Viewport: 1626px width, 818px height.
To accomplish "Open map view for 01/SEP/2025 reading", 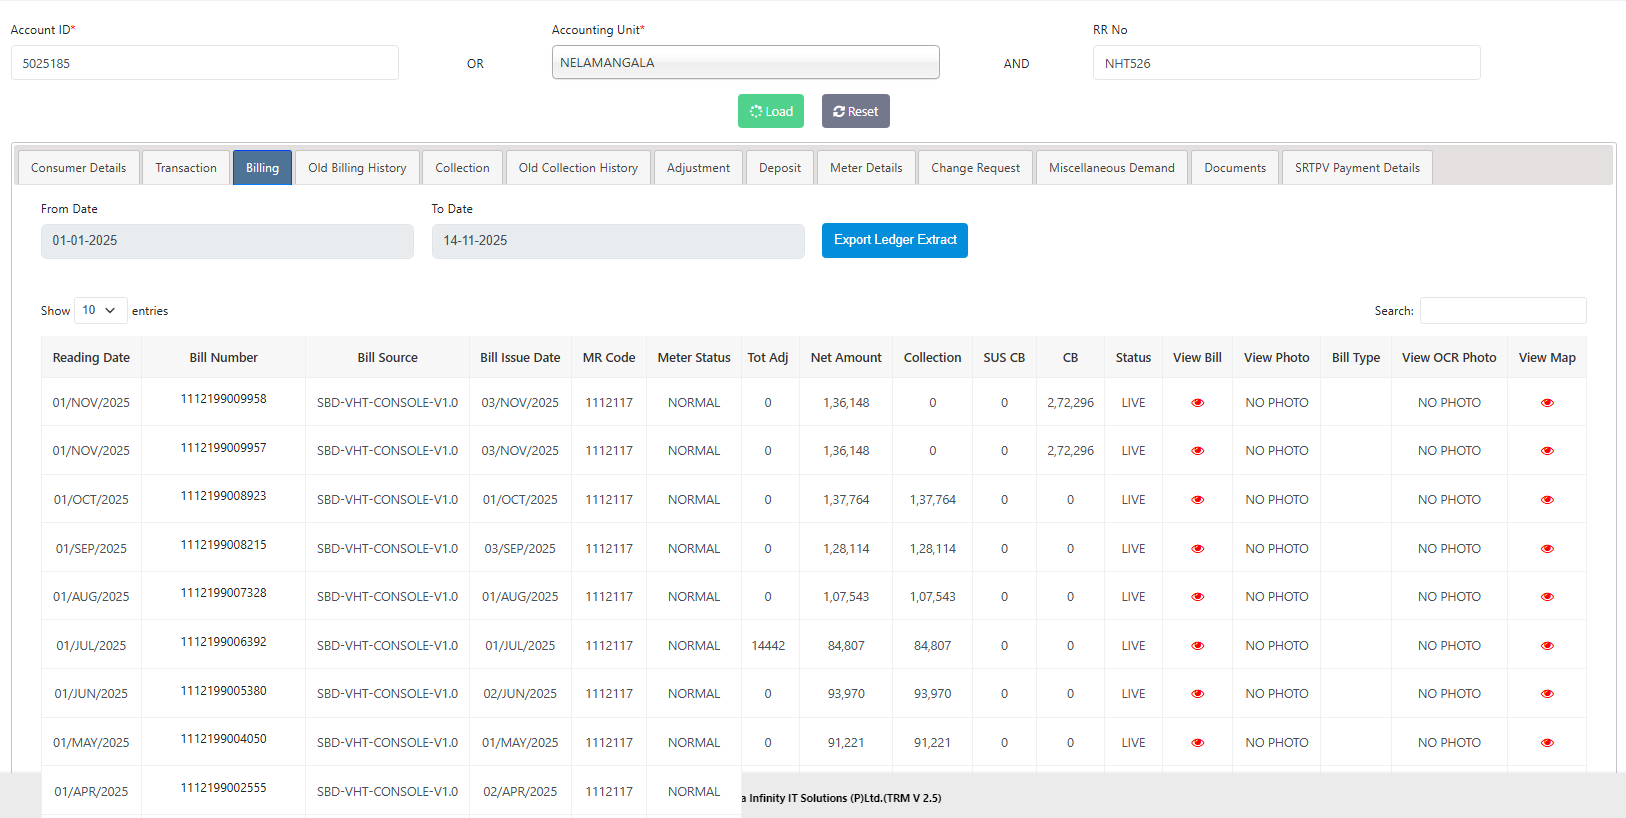I will click(x=1547, y=549).
